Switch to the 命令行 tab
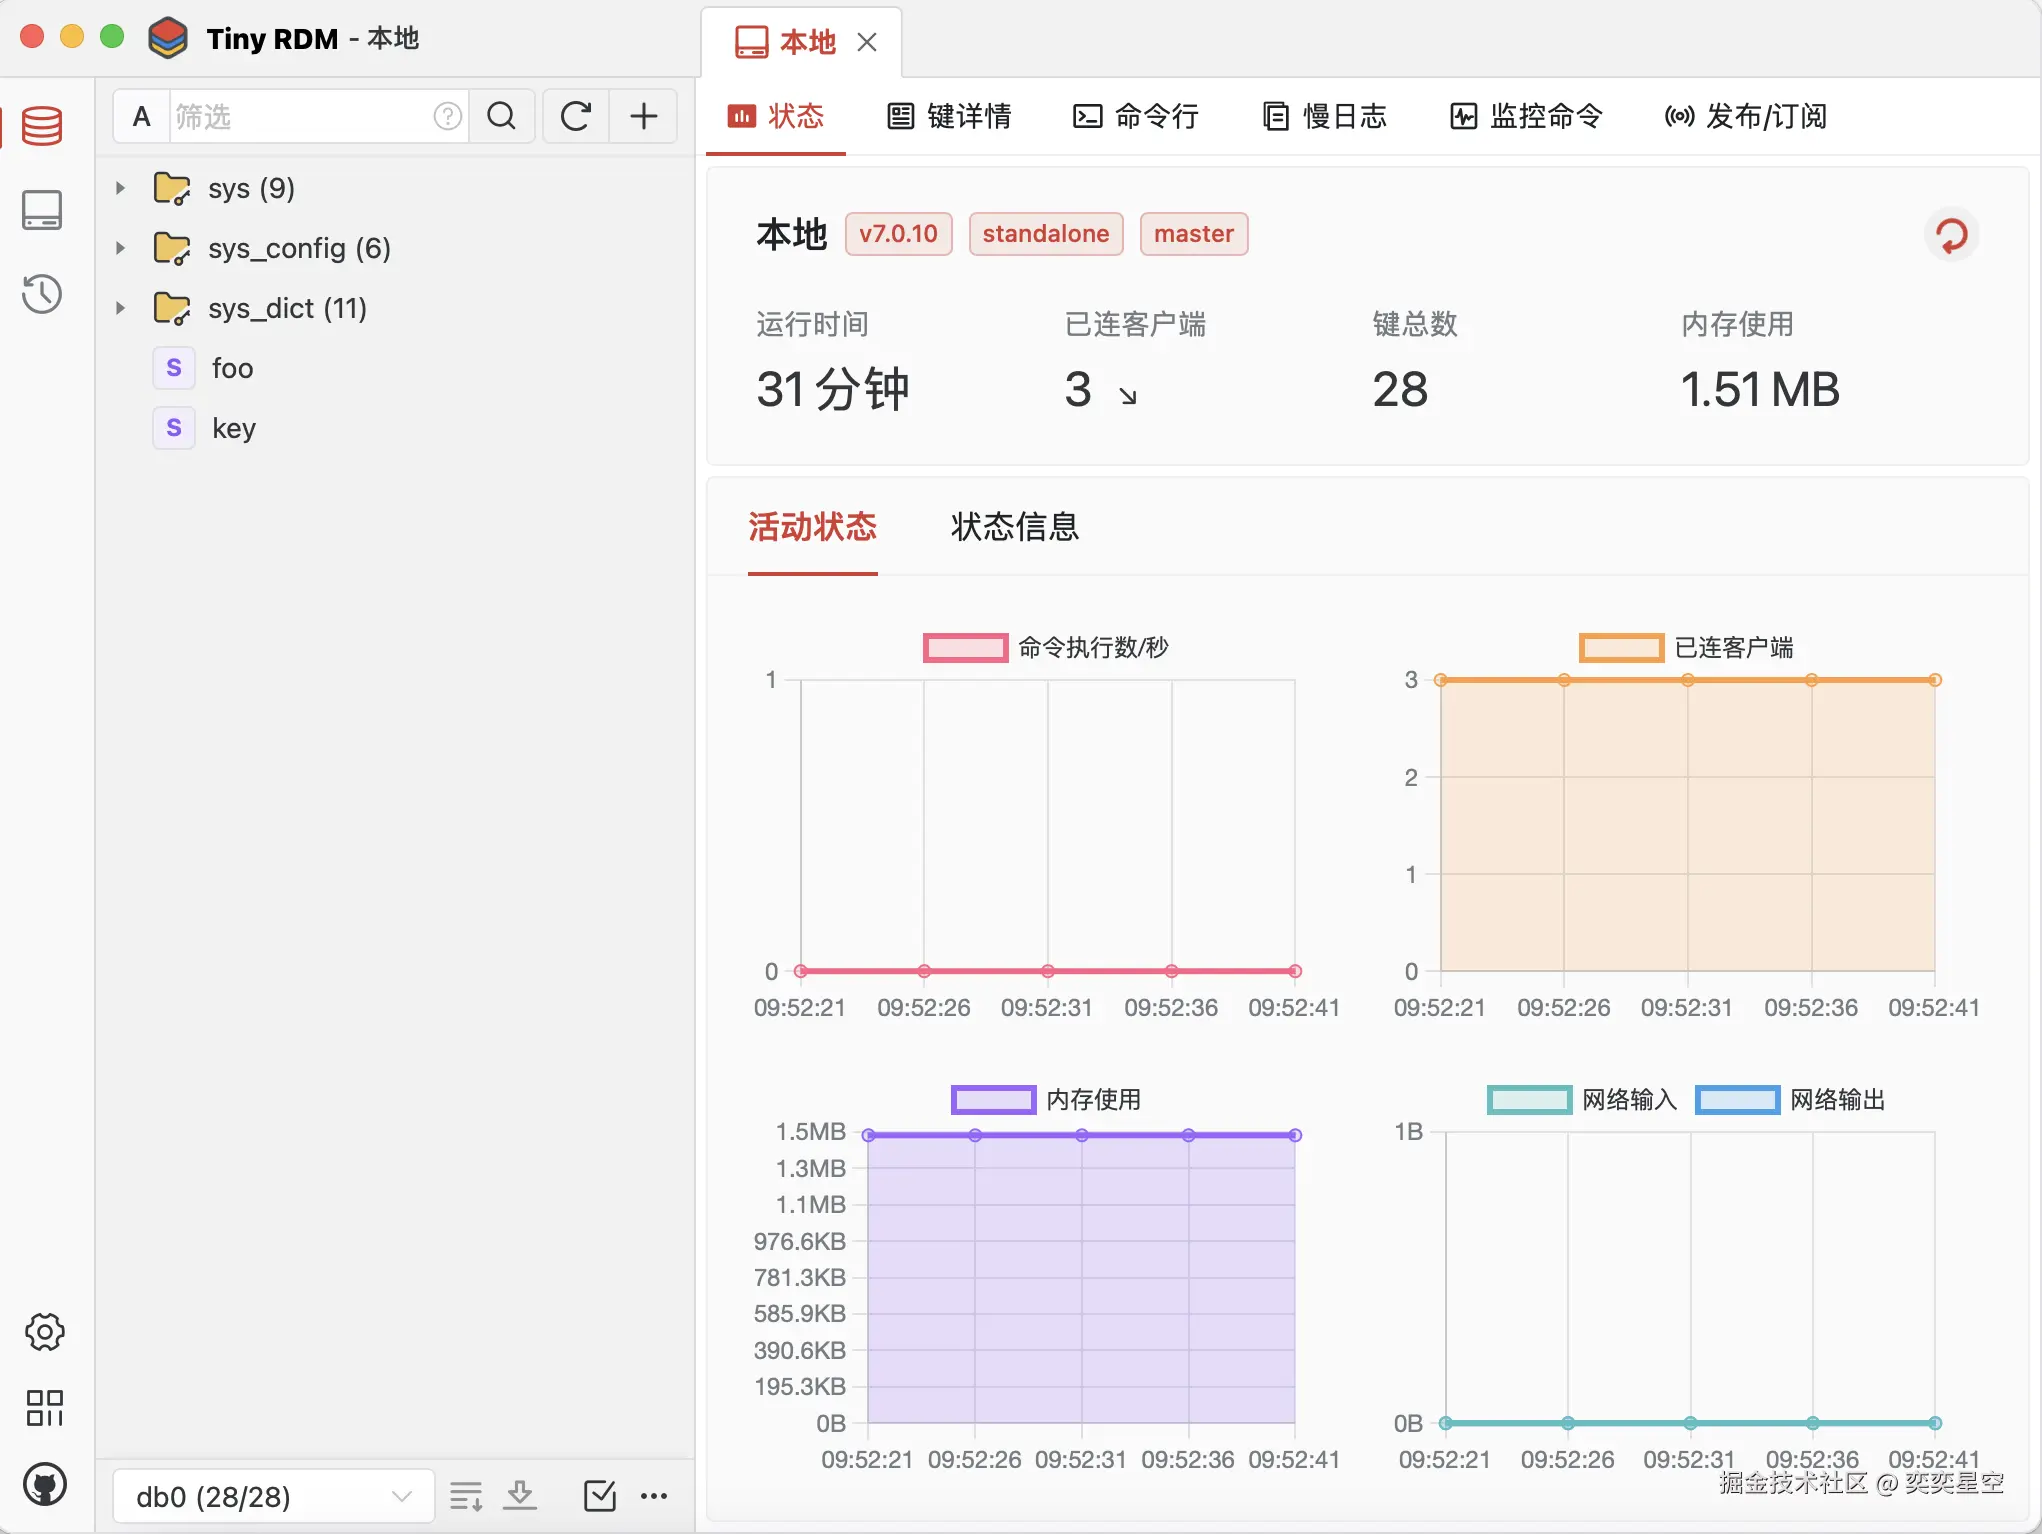2042x1534 pixels. [1136, 117]
